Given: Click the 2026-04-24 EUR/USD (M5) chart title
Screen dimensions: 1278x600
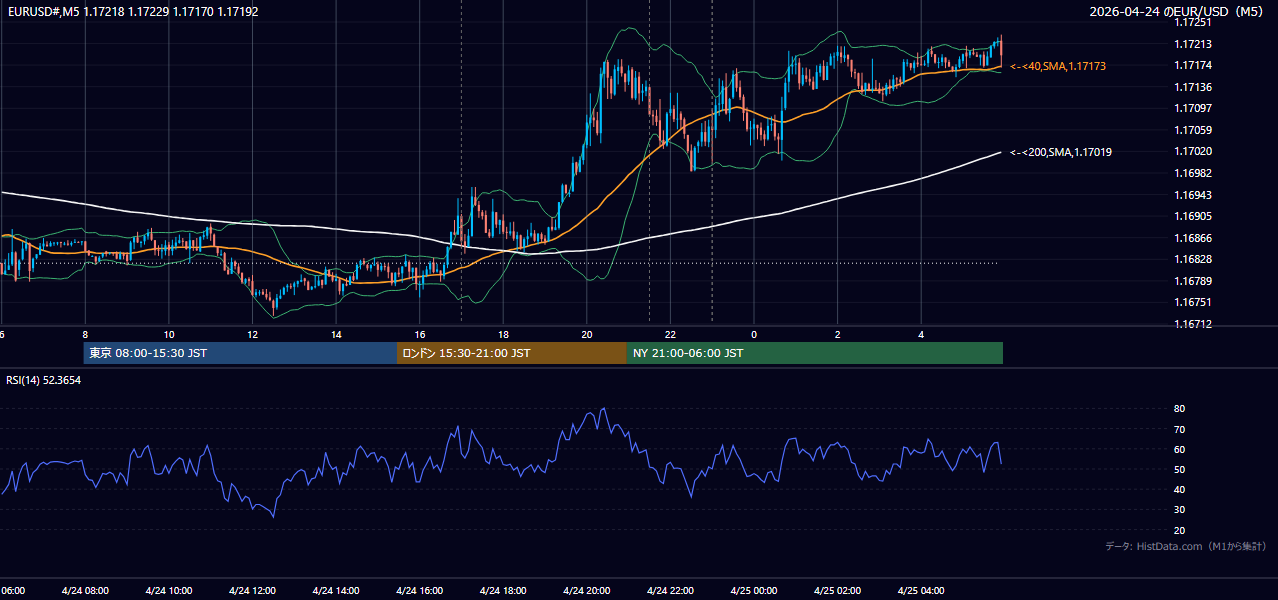Looking at the screenshot, I should pos(1177,12).
